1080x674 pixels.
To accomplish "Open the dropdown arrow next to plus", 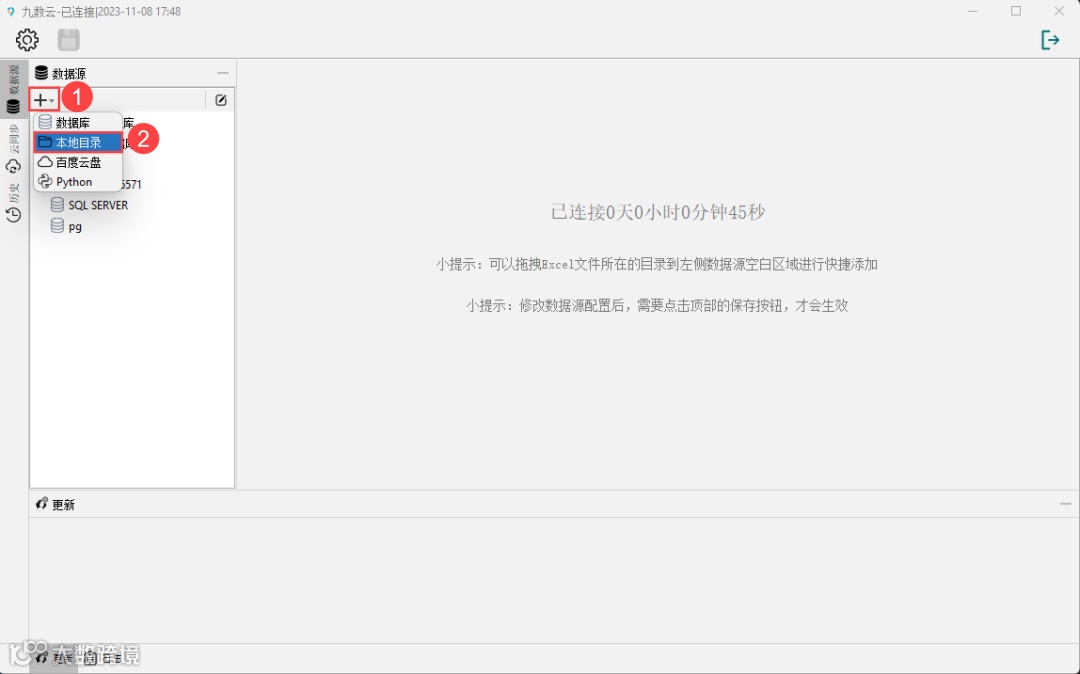I will coord(50,99).
